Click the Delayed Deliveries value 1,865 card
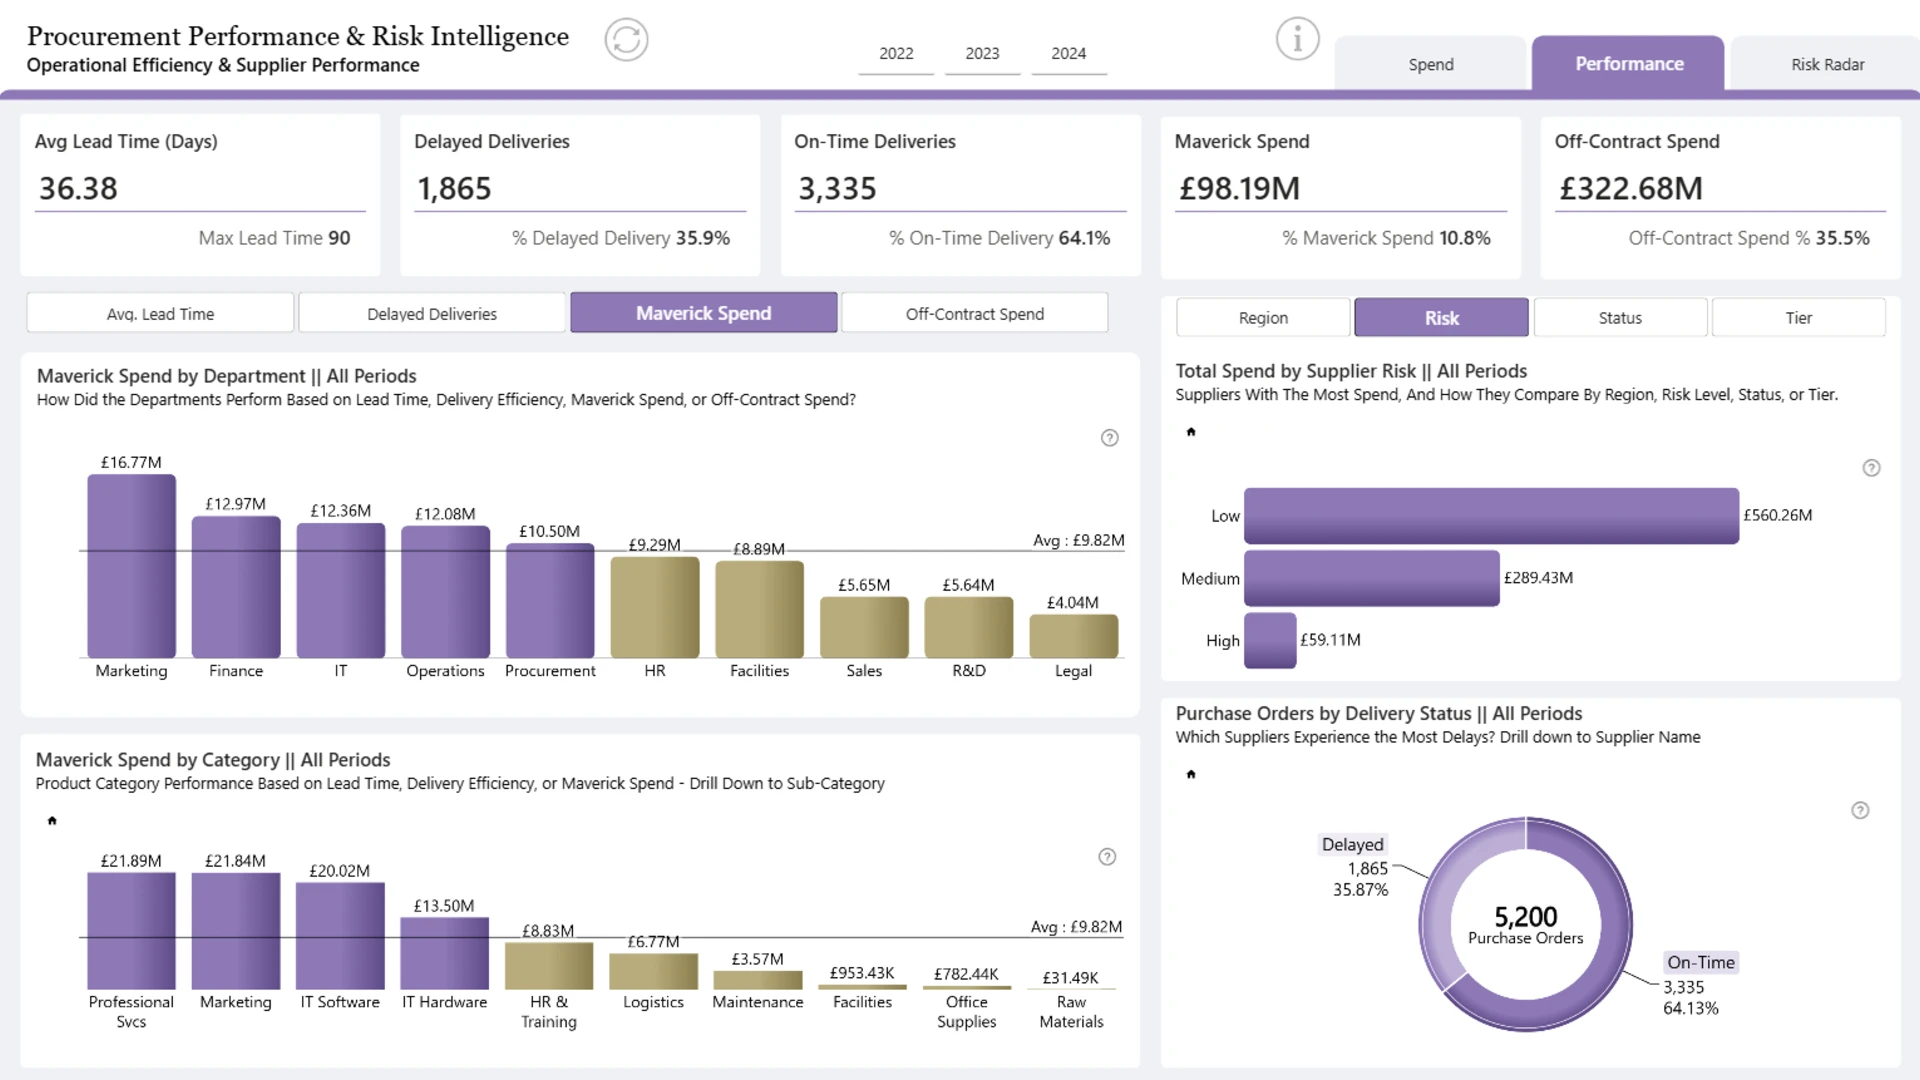This screenshot has height=1080, width=1920. (454, 188)
